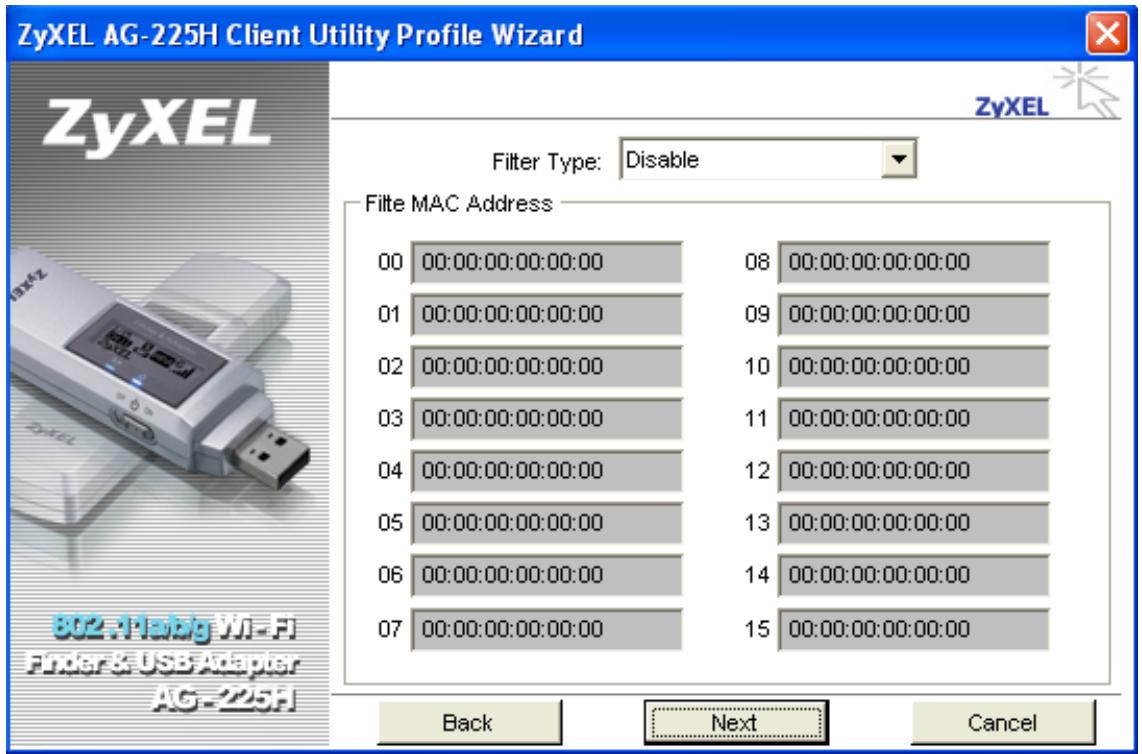The height and width of the screenshot is (754, 1142).
Task: Click MAC address field 05
Action: click(x=547, y=523)
